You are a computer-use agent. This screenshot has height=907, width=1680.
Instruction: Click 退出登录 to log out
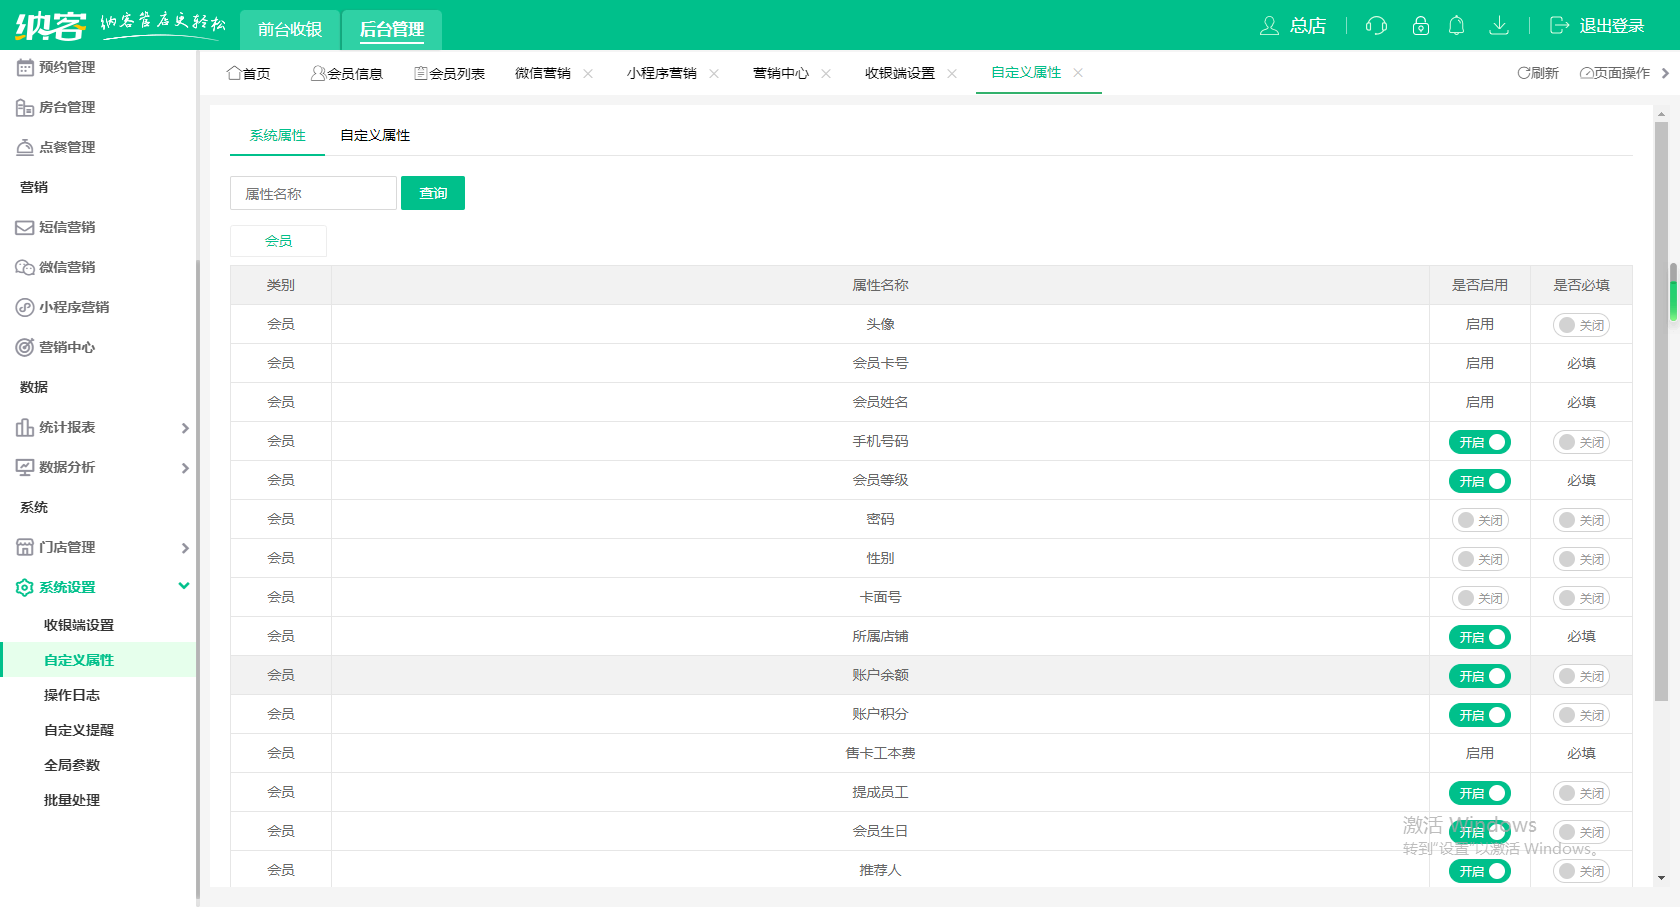(1597, 26)
